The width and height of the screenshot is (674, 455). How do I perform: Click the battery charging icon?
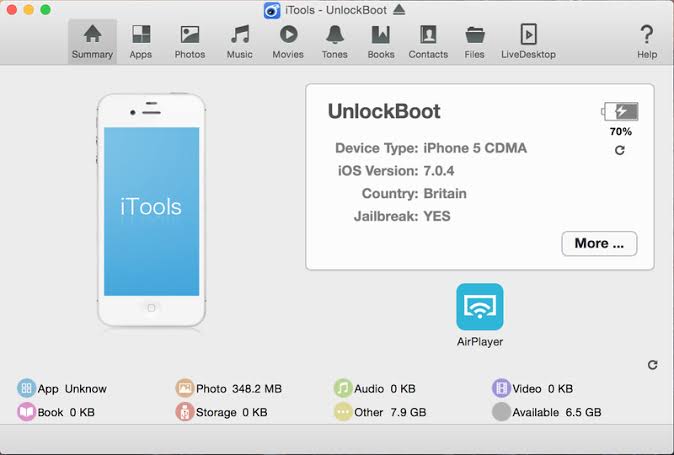(620, 112)
